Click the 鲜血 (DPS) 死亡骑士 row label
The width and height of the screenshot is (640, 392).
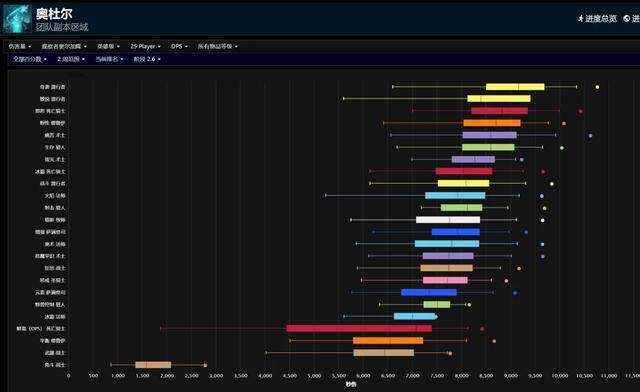point(41,328)
